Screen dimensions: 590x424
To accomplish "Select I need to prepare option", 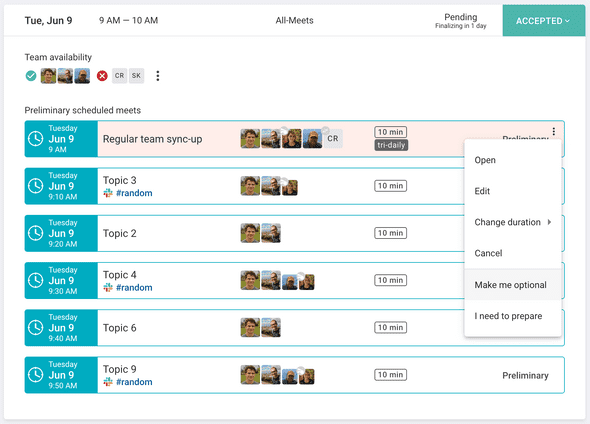I will coord(513,316).
